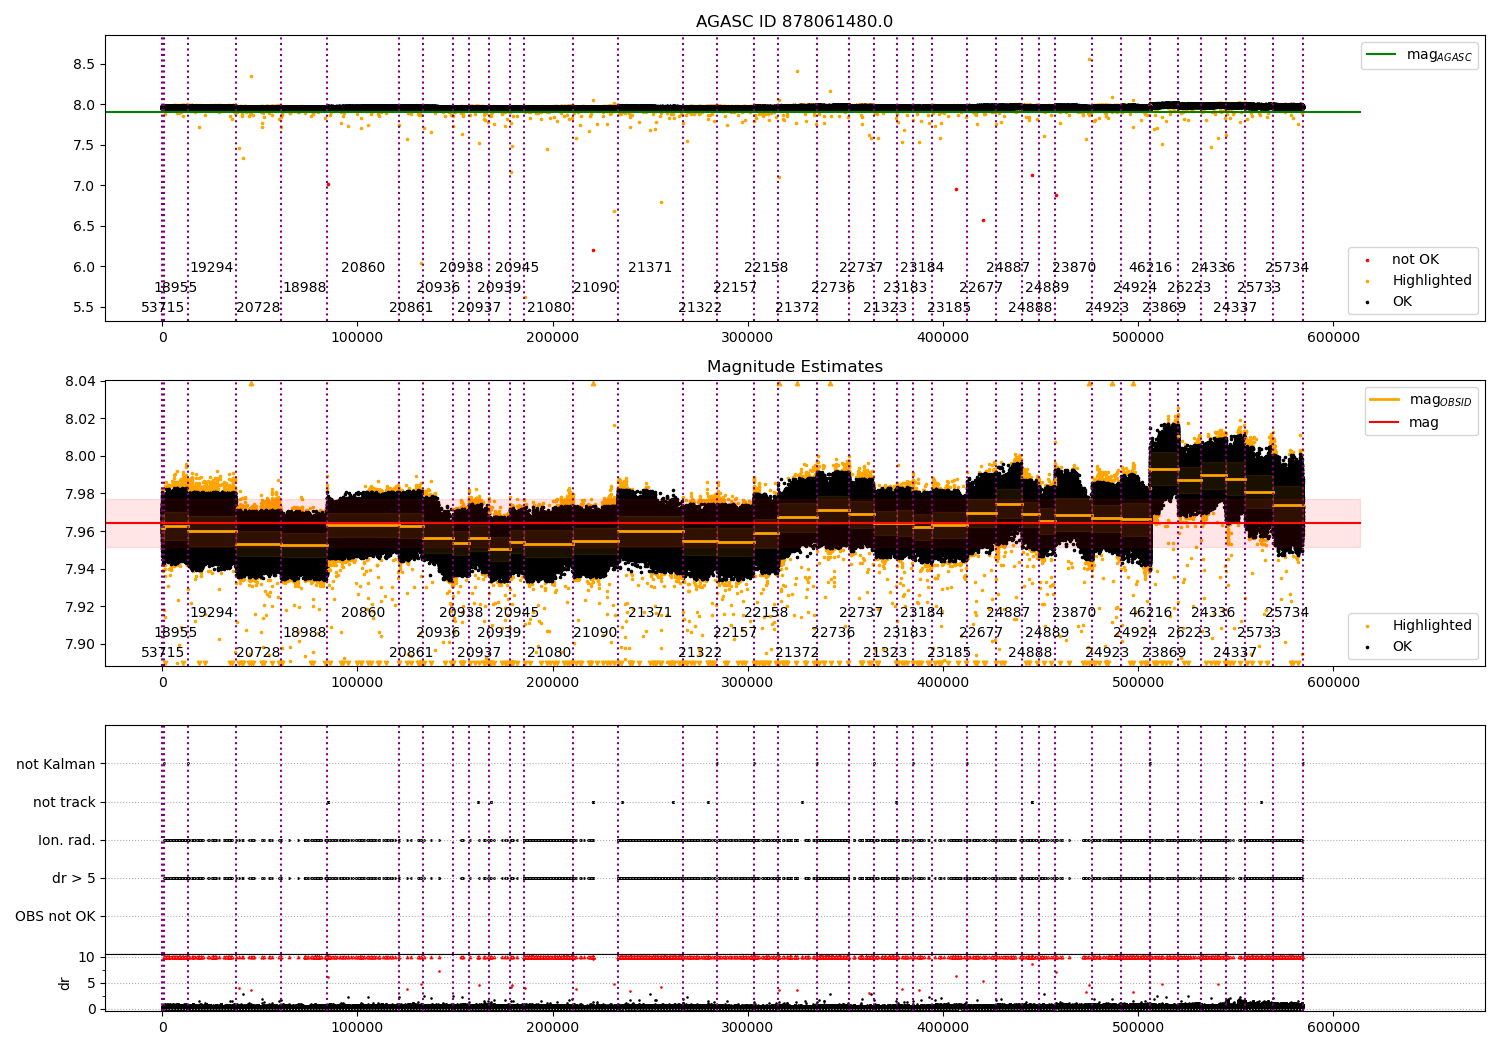Screen dimensions: 1500x1050
Task: Click OBSID label 24923 in the Magnitude Estimates plot
Action: [x=1107, y=653]
